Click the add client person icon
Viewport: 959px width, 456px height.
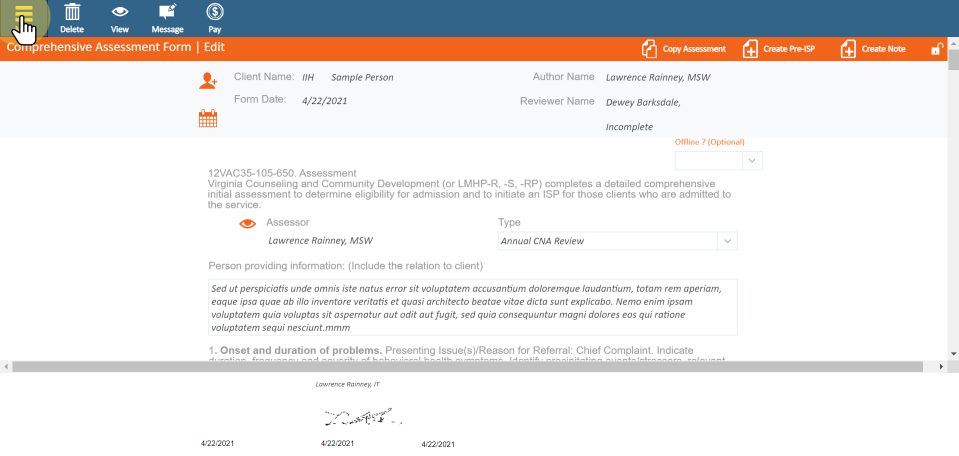click(x=208, y=82)
